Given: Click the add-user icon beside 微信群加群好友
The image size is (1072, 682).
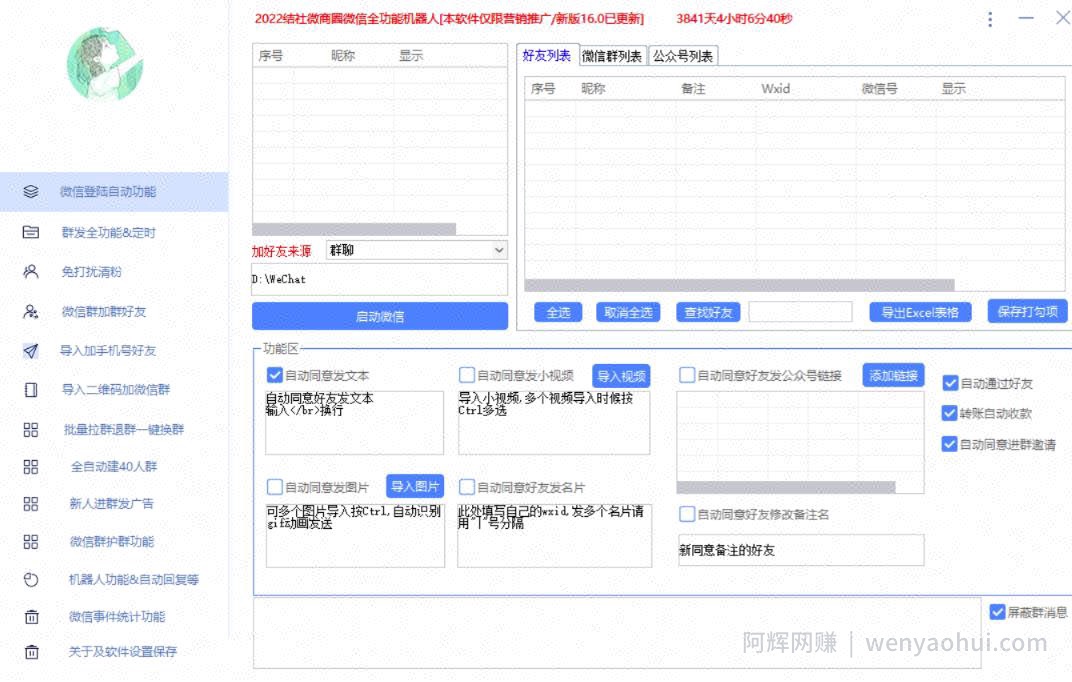Looking at the screenshot, I should 31,312.
